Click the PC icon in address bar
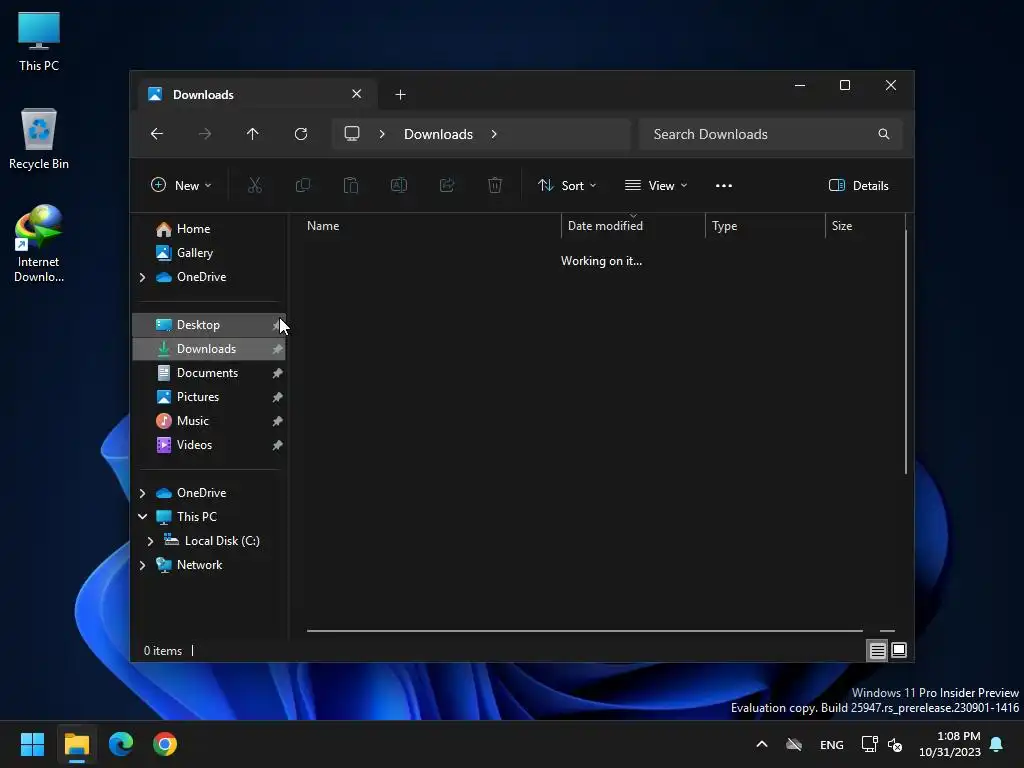Image resolution: width=1024 pixels, height=768 pixels. pyautogui.click(x=352, y=134)
